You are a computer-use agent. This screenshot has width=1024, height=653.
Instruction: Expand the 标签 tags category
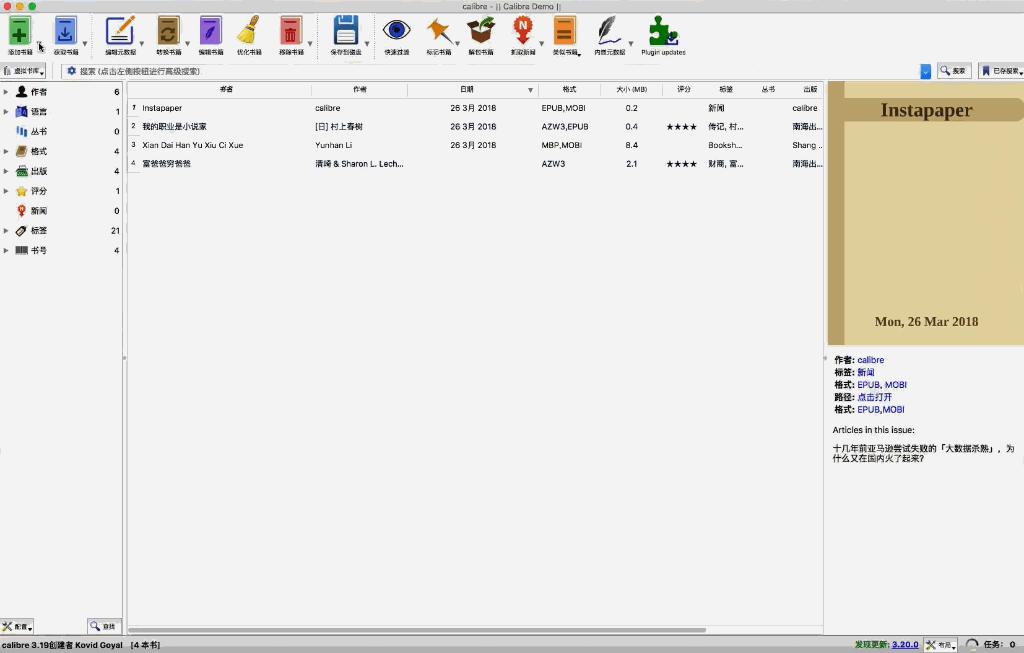click(x=6, y=231)
